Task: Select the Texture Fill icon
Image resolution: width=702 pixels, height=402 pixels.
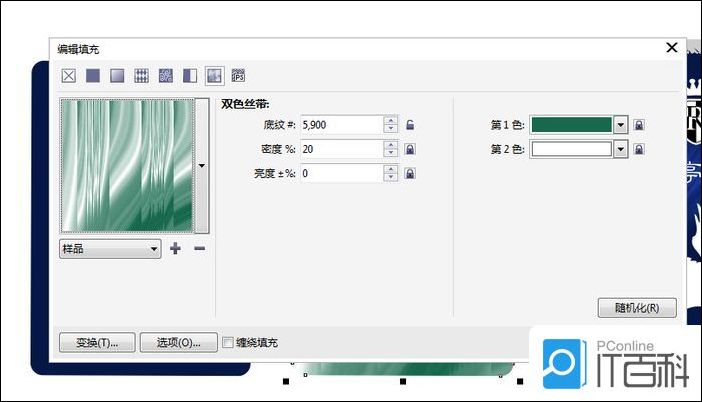Action: pos(214,76)
